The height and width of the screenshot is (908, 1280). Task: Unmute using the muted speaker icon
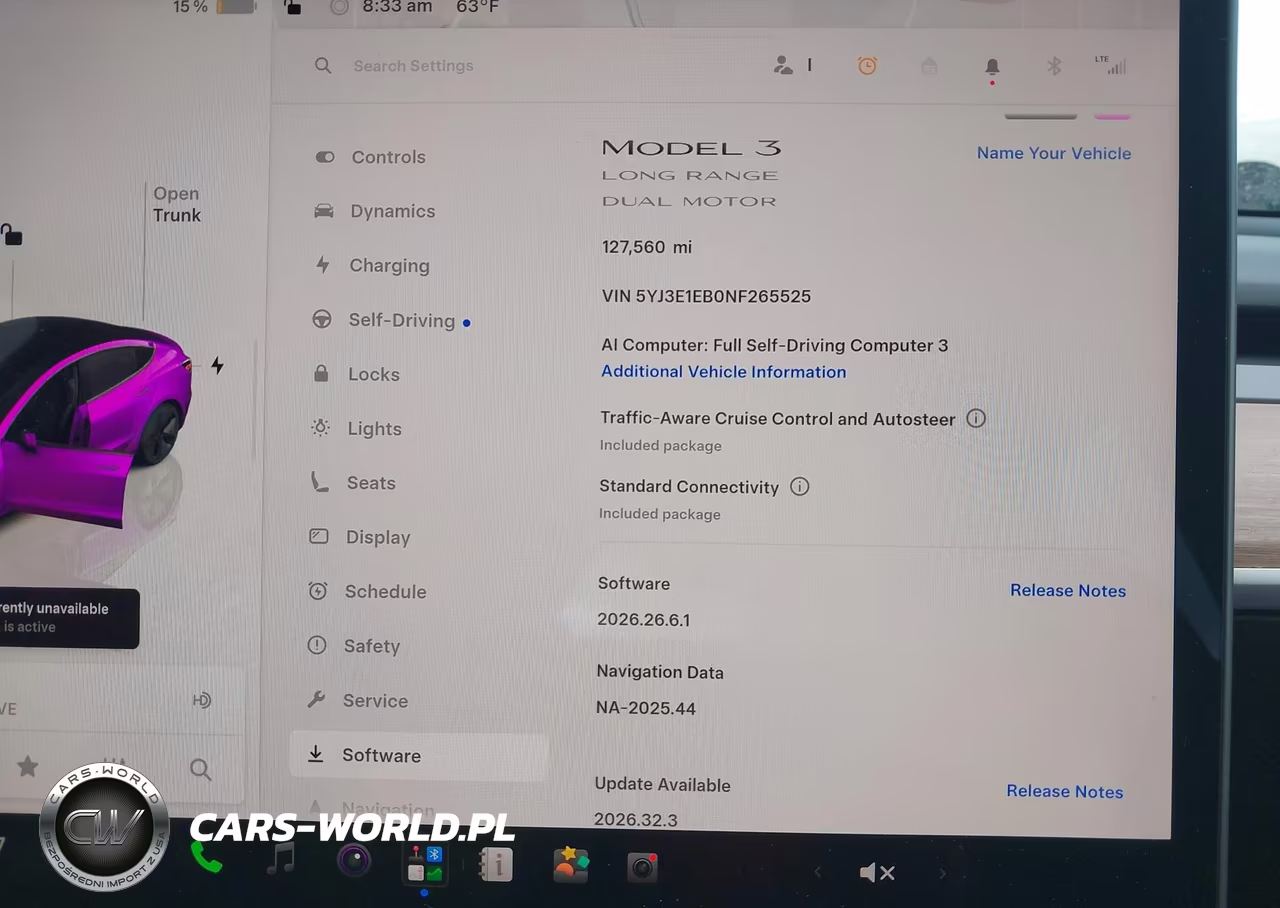tap(876, 873)
